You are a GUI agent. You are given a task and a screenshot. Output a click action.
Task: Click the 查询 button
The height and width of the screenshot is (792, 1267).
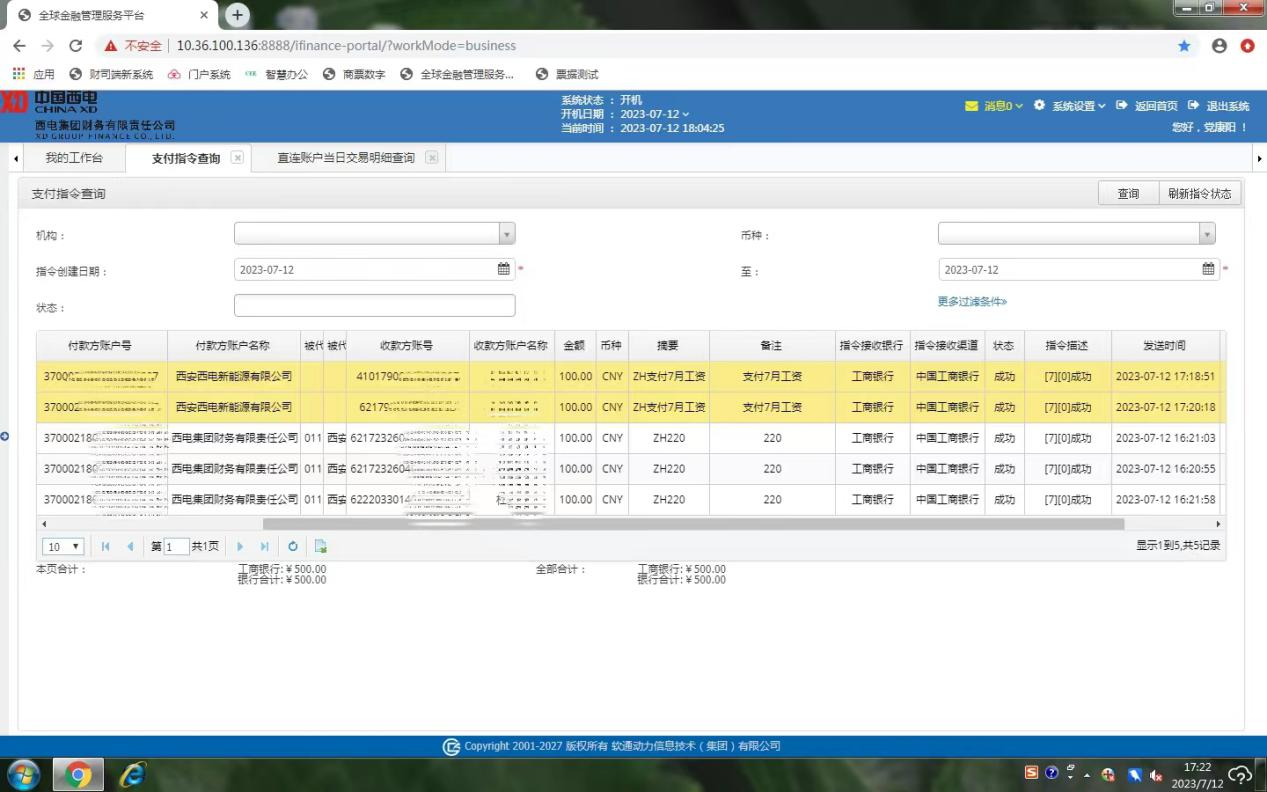point(1128,194)
